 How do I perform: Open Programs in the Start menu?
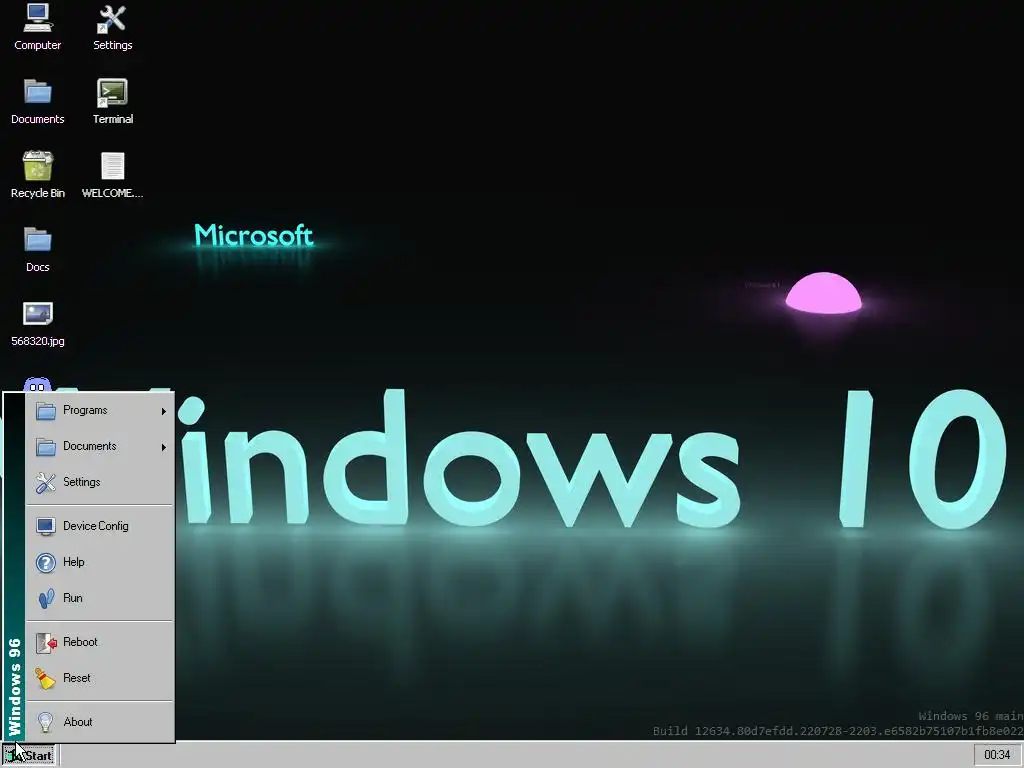[100, 410]
